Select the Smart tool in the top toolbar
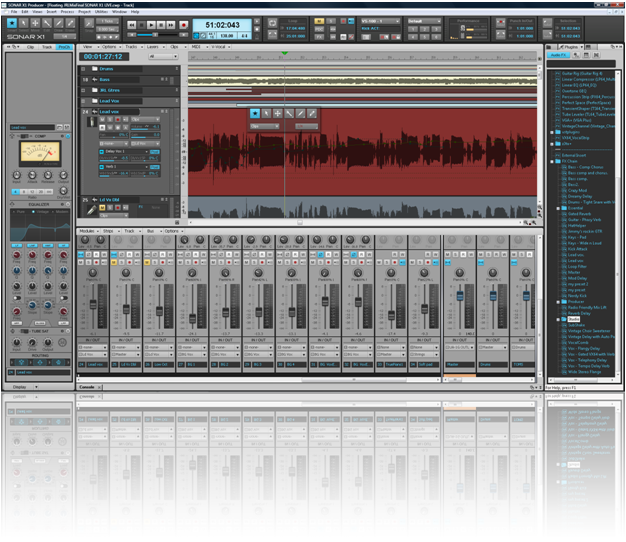This screenshot has width=626, height=542. point(12,24)
